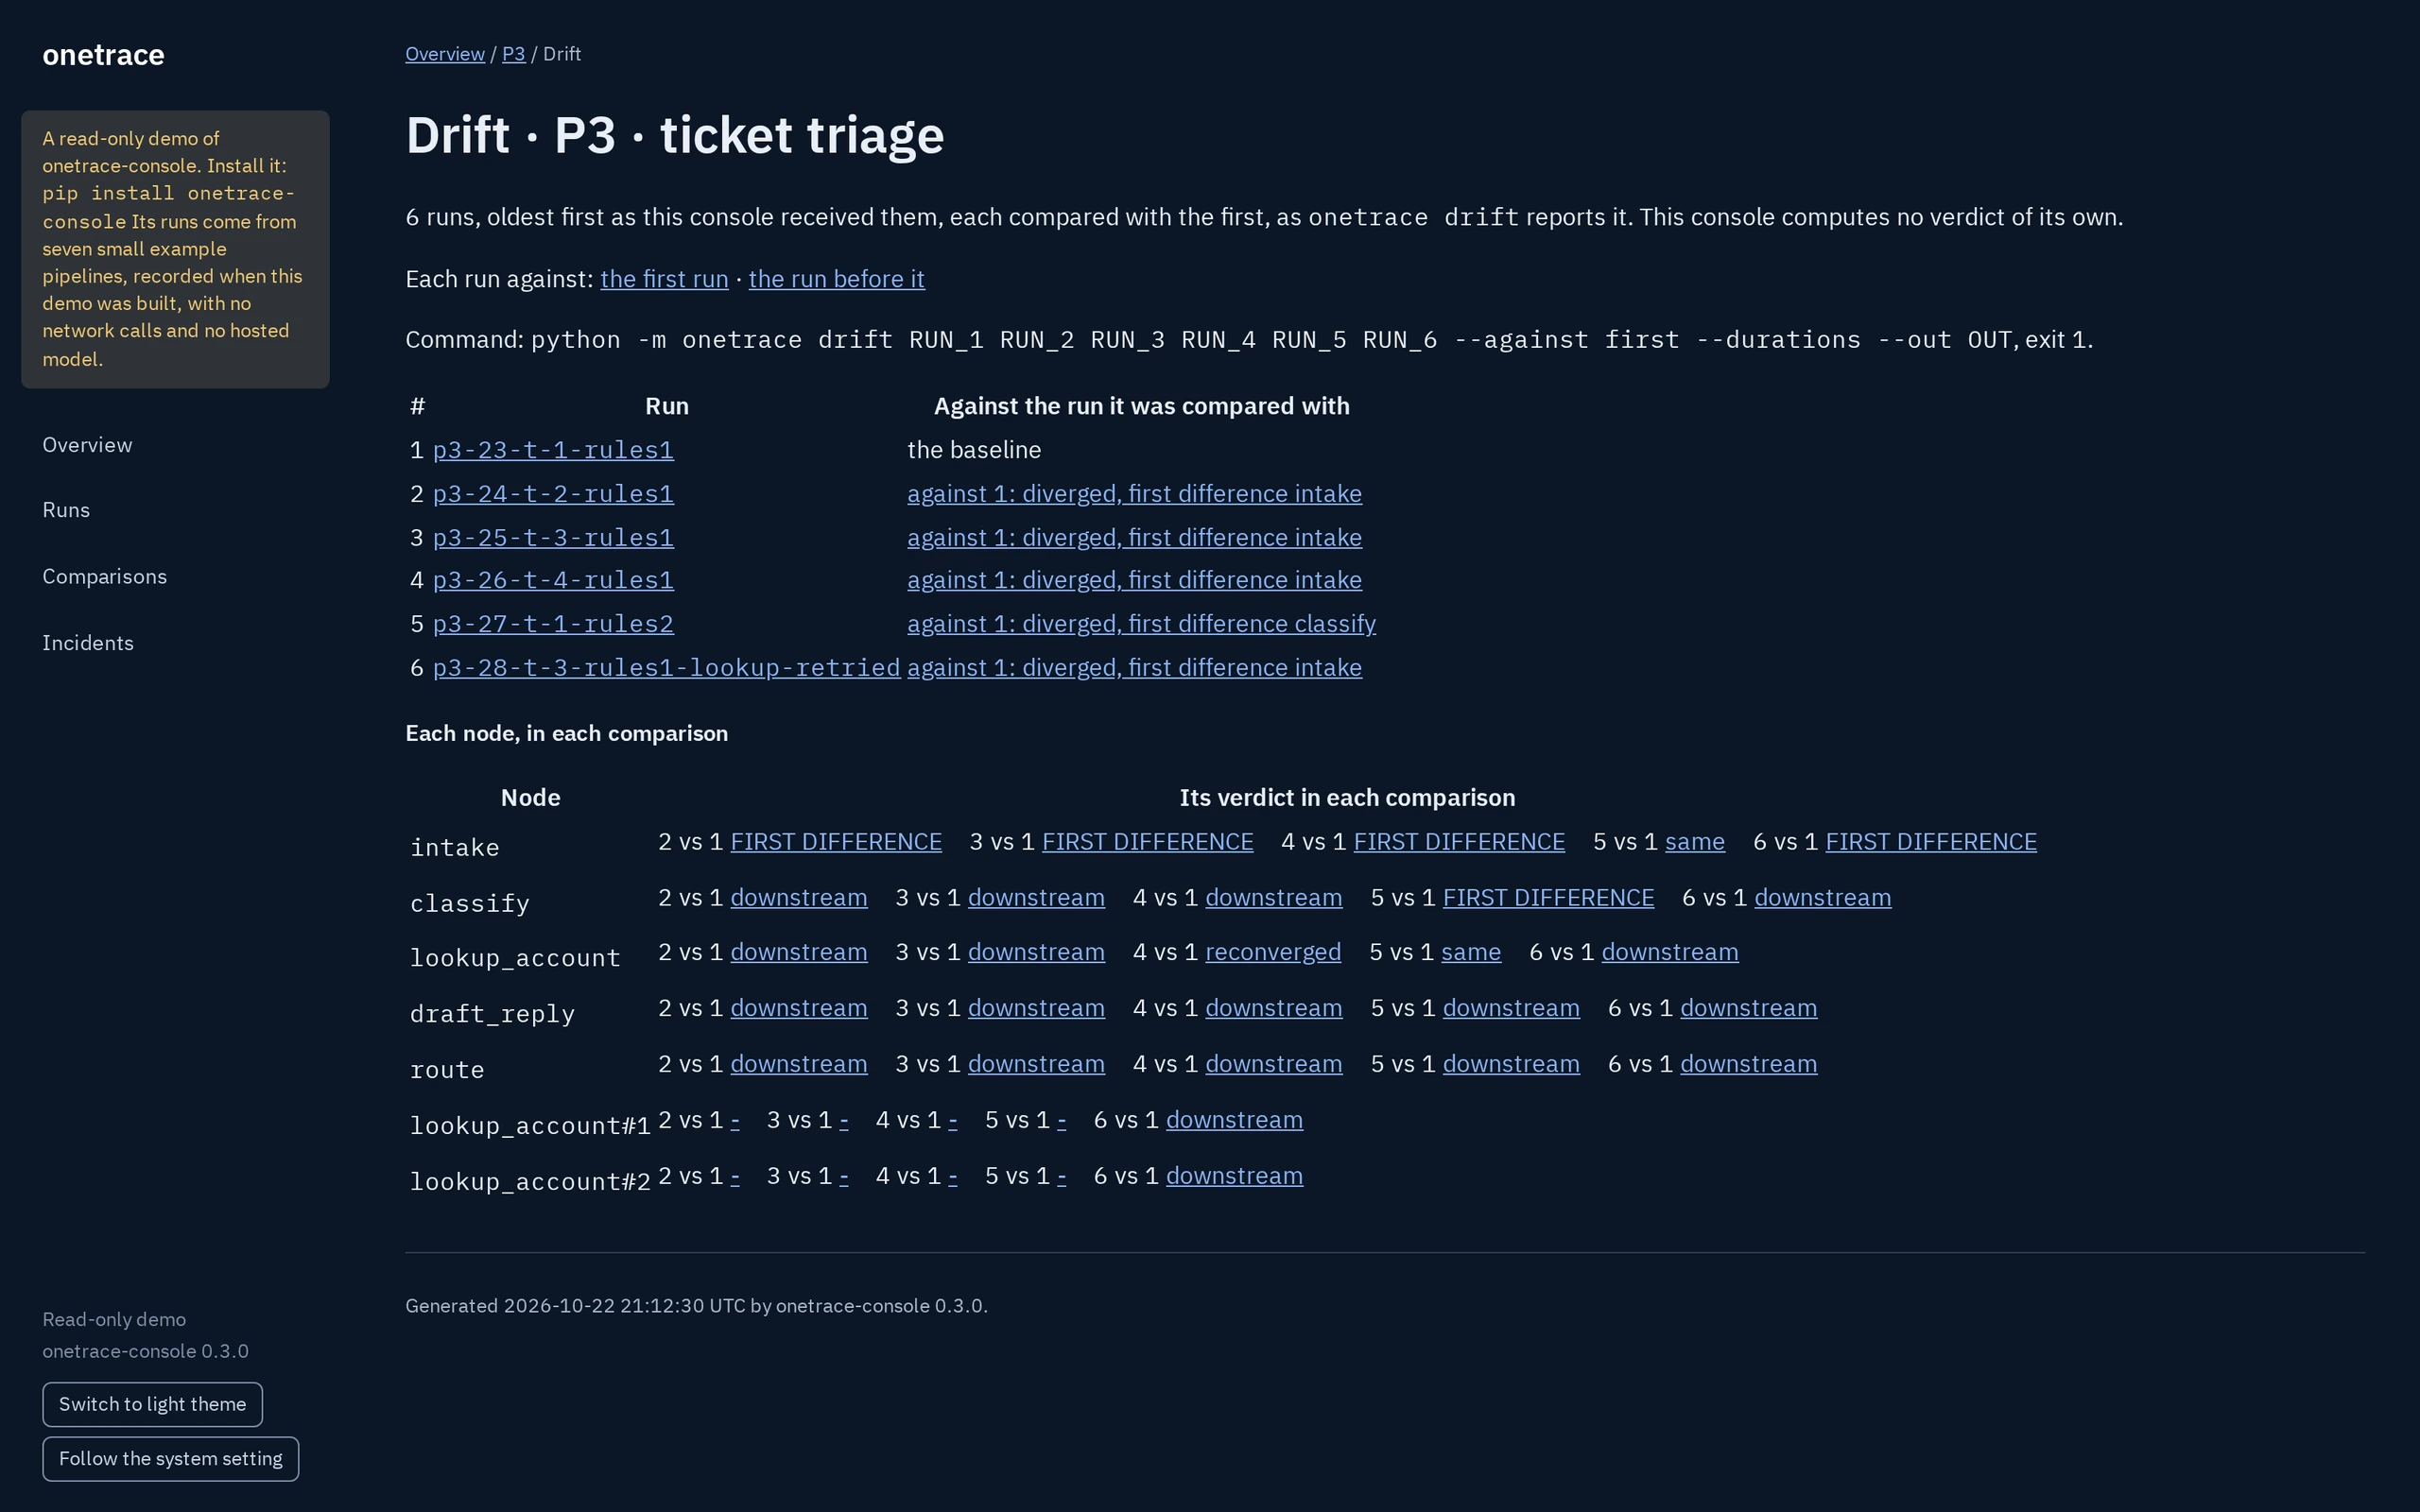Open intake 6 vs 1 FIRST DIFFERENCE
The height and width of the screenshot is (1512, 2420).
click(x=1931, y=842)
